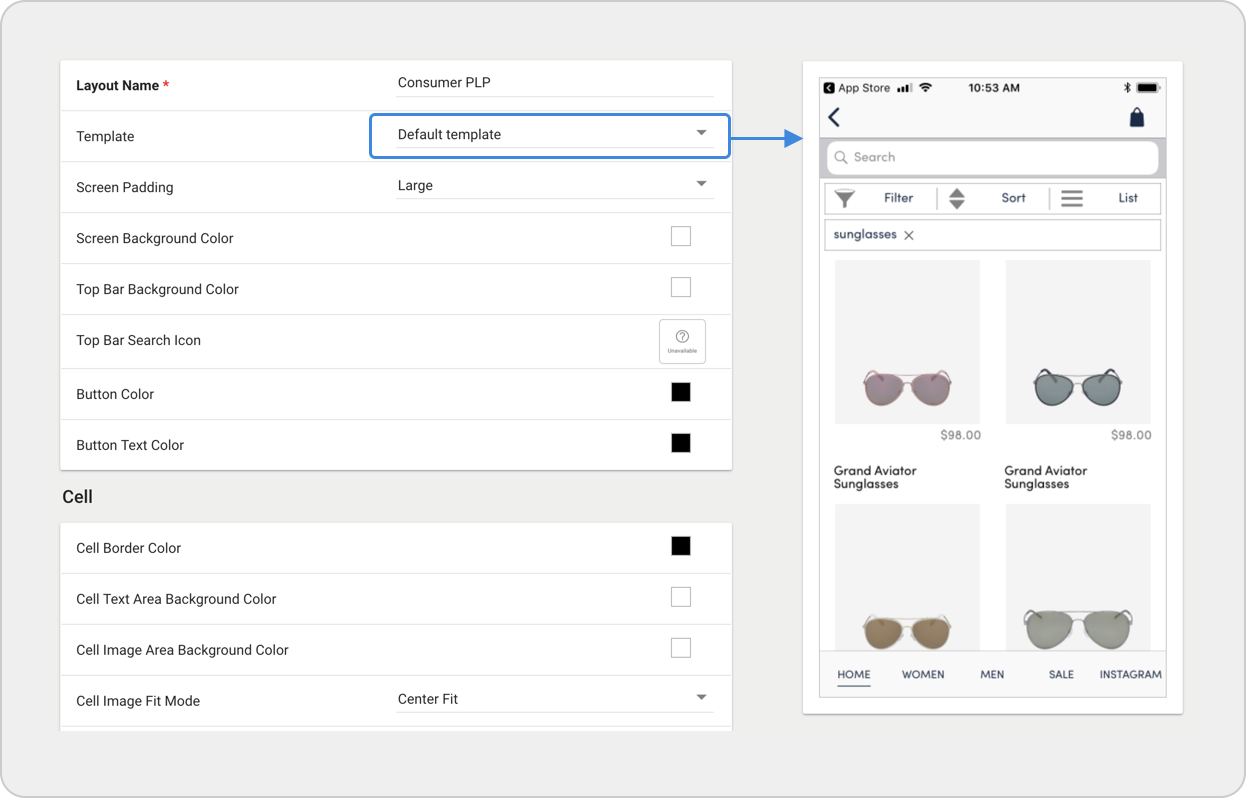
Task: Click the Cell section heading
Action: coord(77,497)
